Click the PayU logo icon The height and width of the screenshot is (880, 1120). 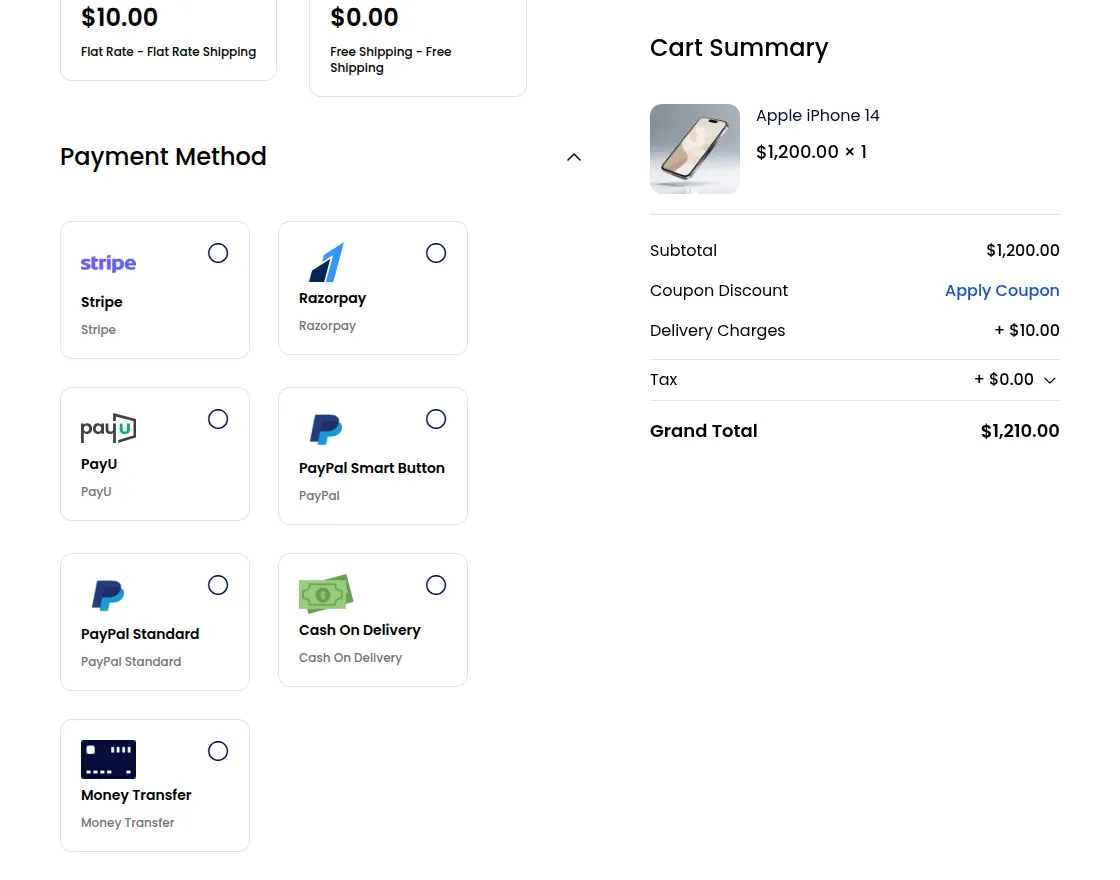108,429
